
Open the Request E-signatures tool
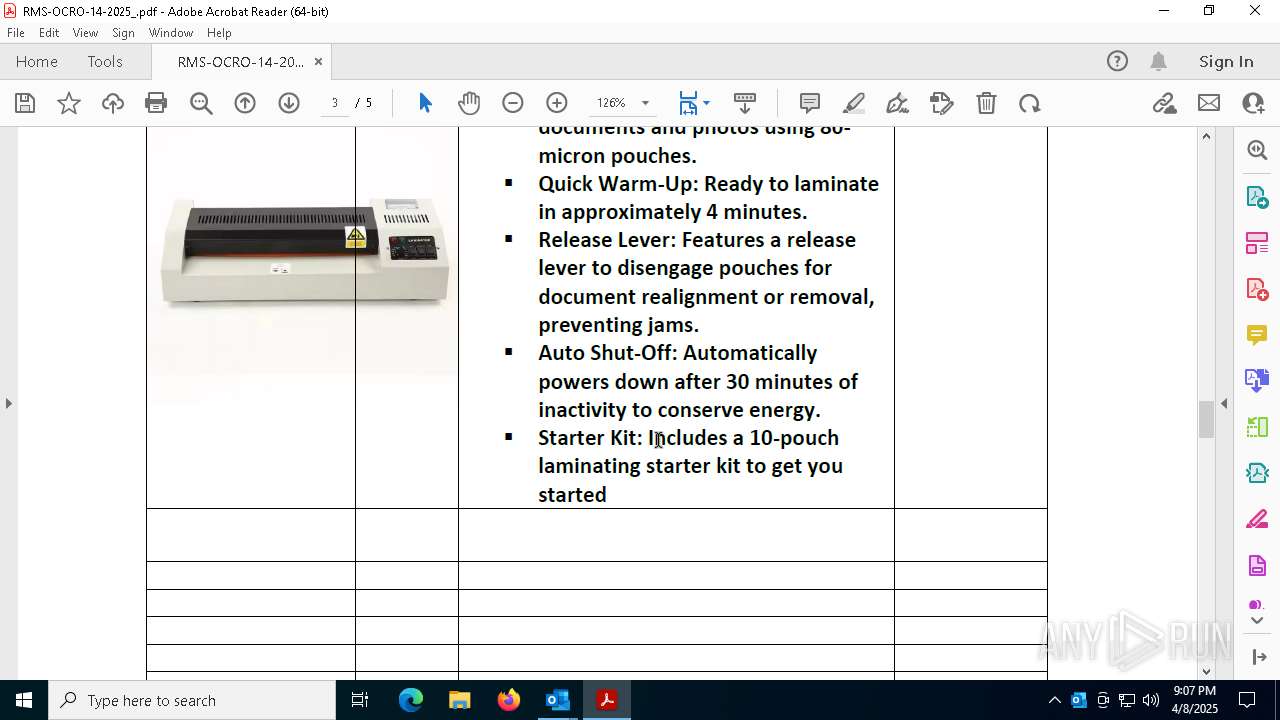(x=942, y=103)
